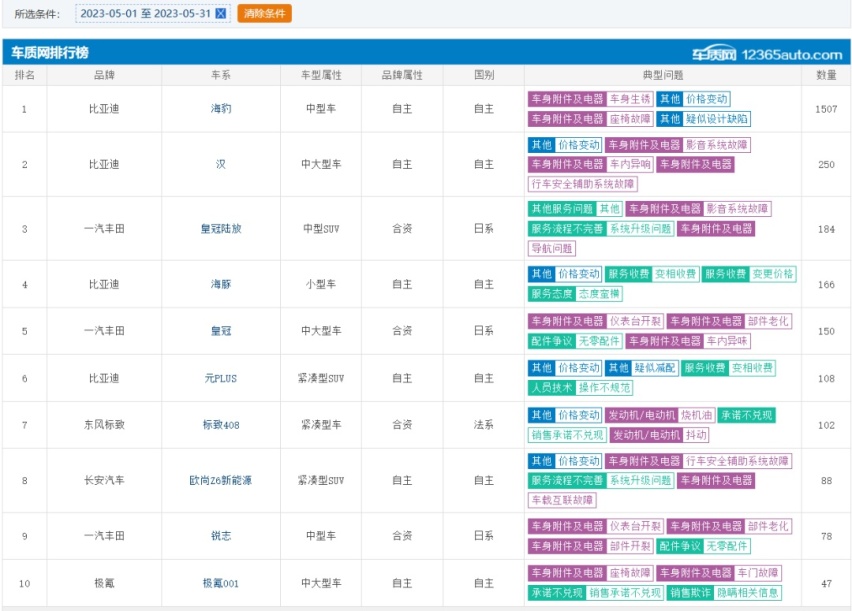Viewport: 852px width, 611px height.
Task: Click the 国别 column header
Action: [484, 75]
